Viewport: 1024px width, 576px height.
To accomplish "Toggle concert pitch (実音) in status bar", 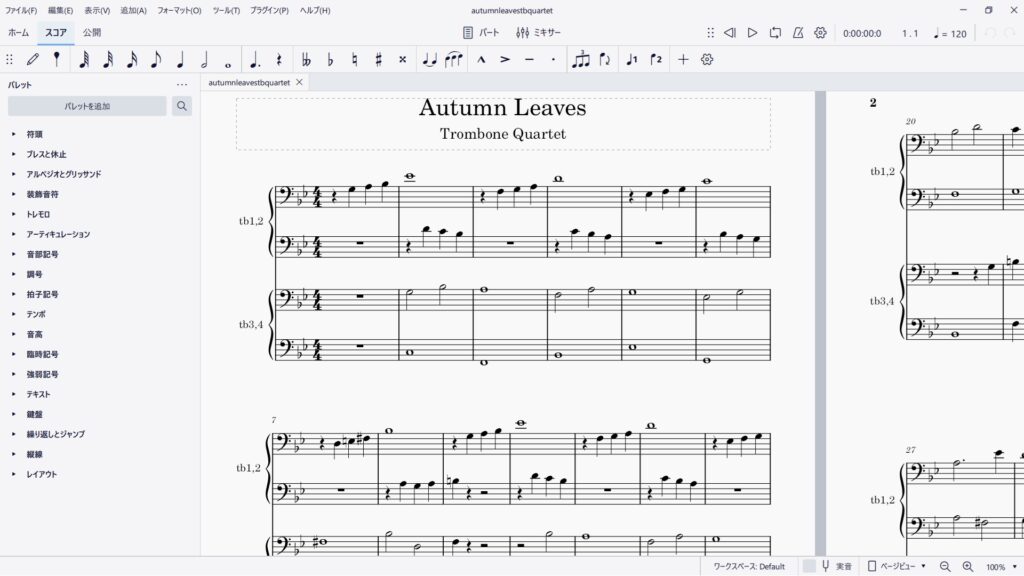I will [836, 566].
